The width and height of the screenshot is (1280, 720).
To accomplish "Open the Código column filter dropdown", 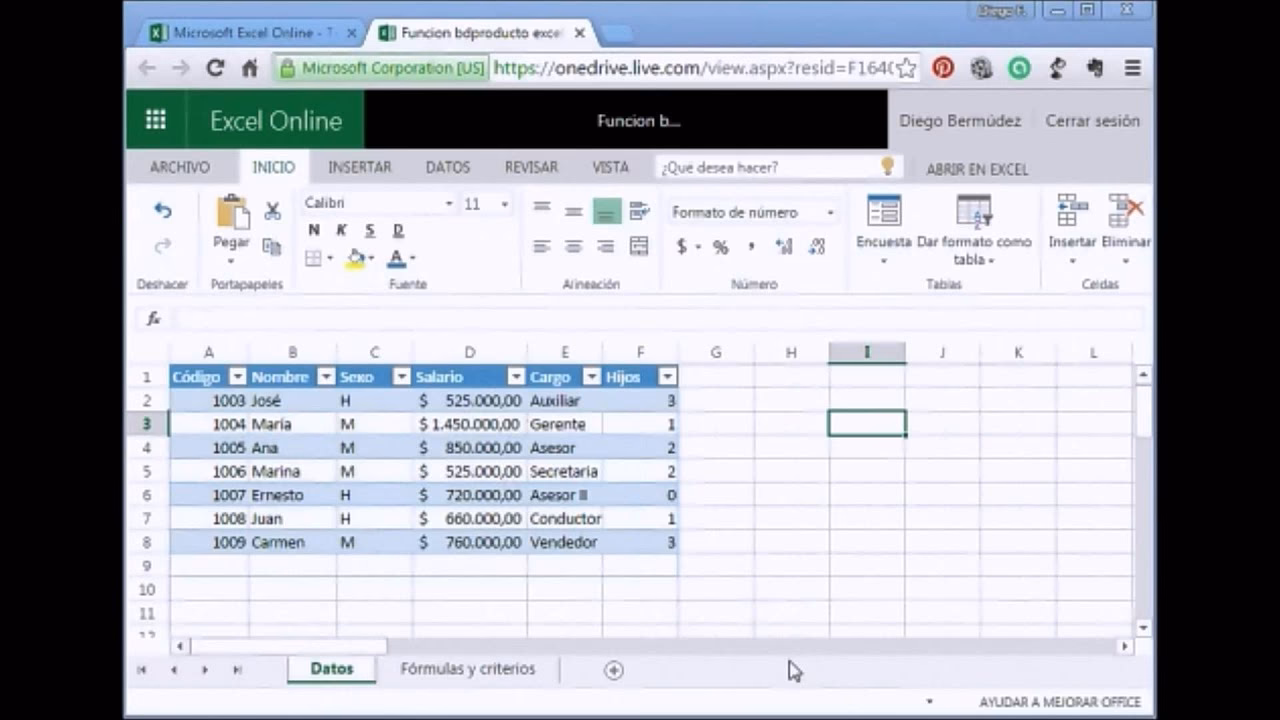I will [x=238, y=377].
